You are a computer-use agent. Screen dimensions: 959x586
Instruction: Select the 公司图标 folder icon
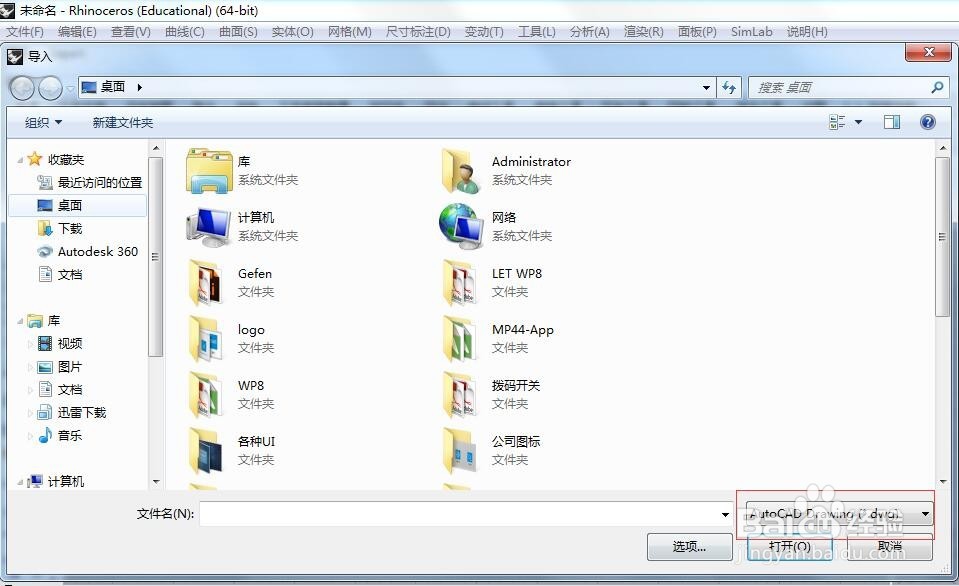click(460, 451)
